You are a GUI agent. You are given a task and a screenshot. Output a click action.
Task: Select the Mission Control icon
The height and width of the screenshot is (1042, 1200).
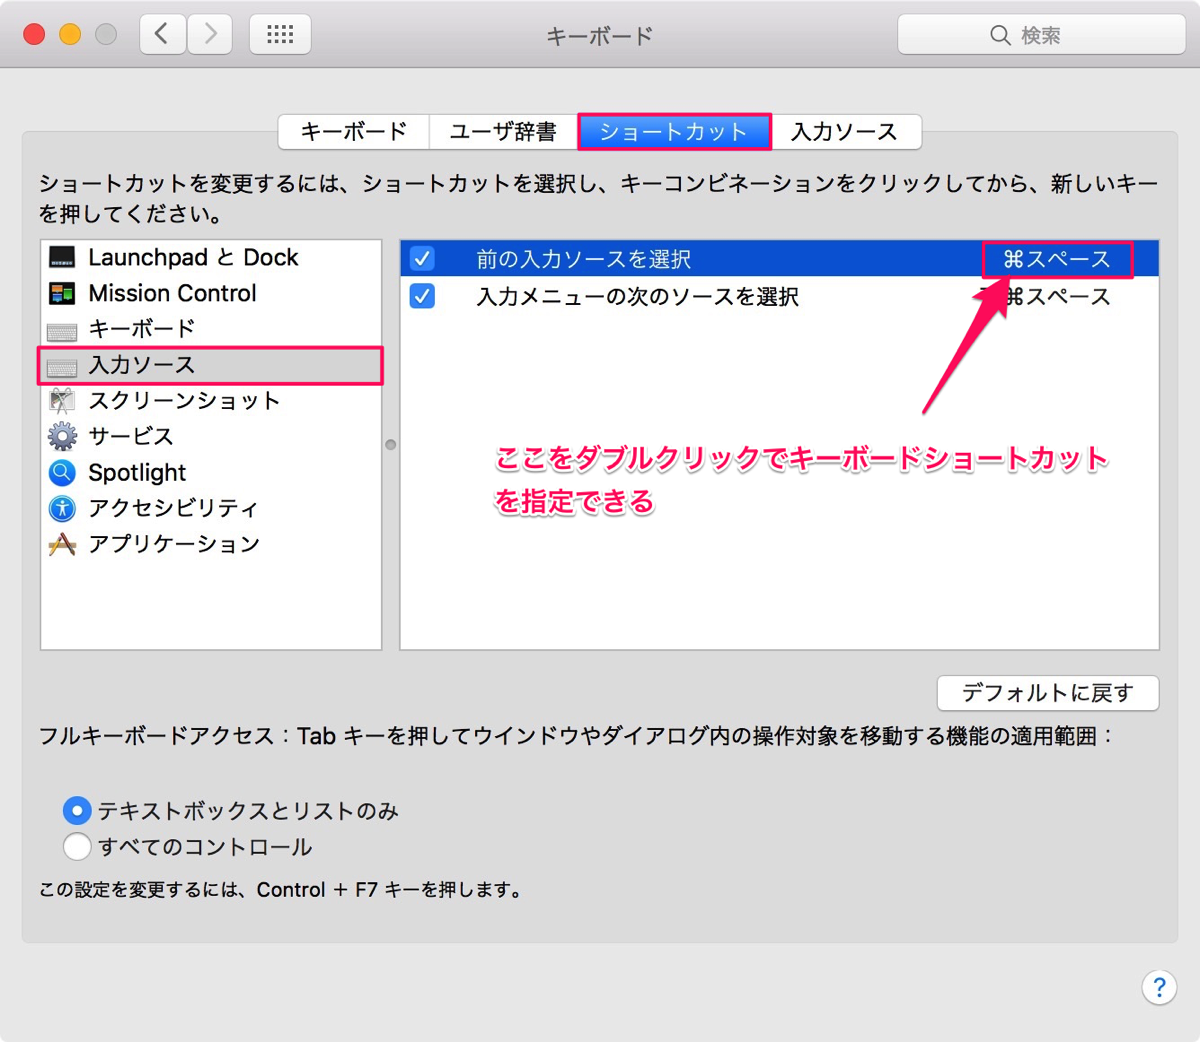[x=62, y=294]
